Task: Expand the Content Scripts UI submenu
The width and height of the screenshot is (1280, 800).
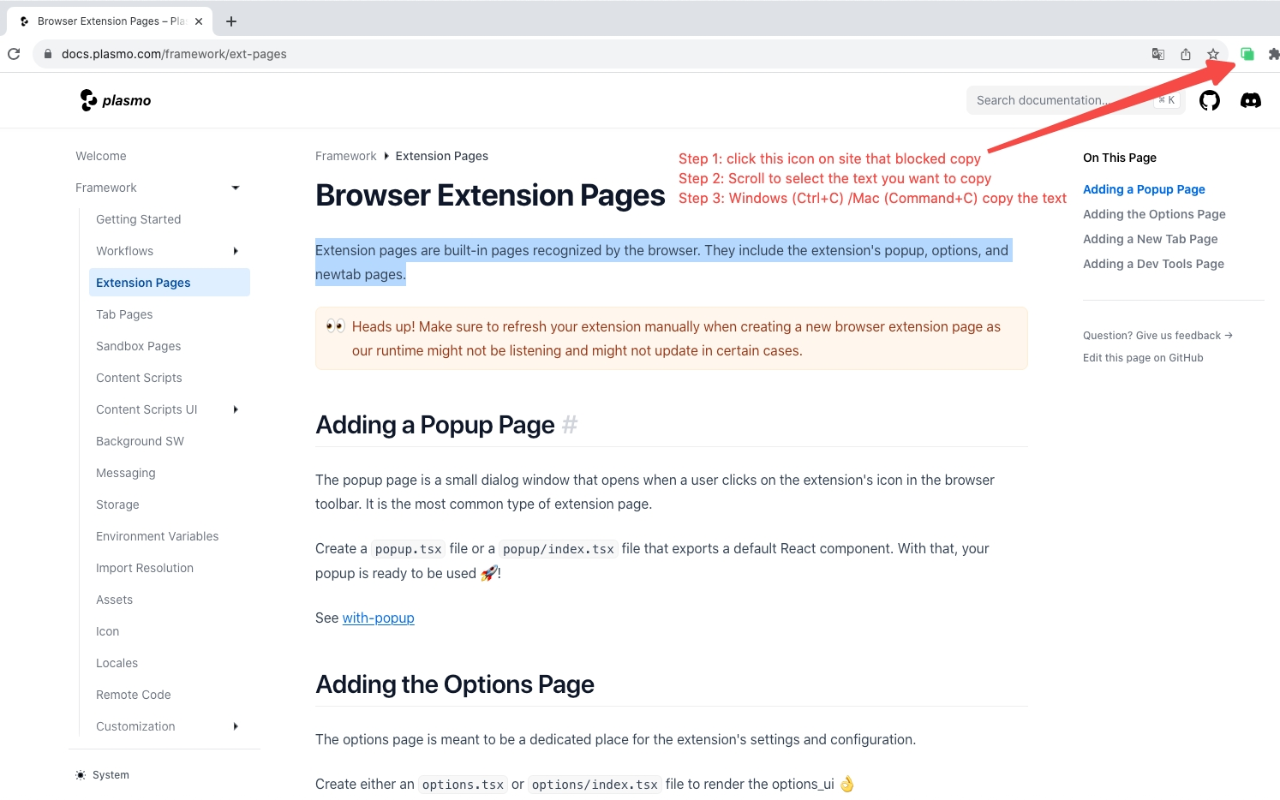Action: (235, 409)
